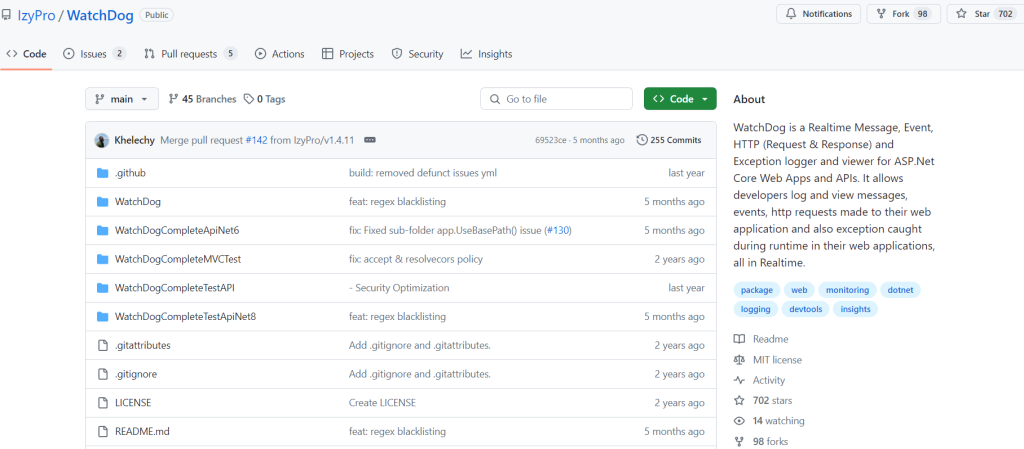Screen dimensions: 1024x449
Task: Open the Projects tab
Action: tap(348, 54)
